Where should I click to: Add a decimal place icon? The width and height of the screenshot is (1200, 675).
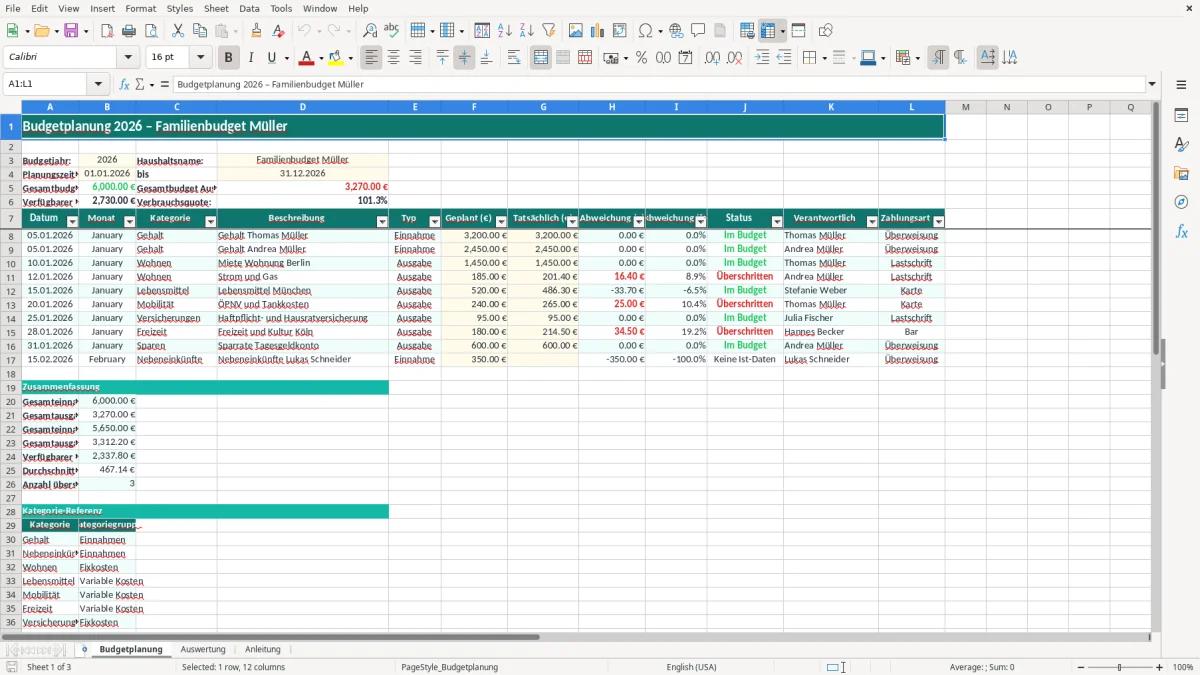coord(712,58)
